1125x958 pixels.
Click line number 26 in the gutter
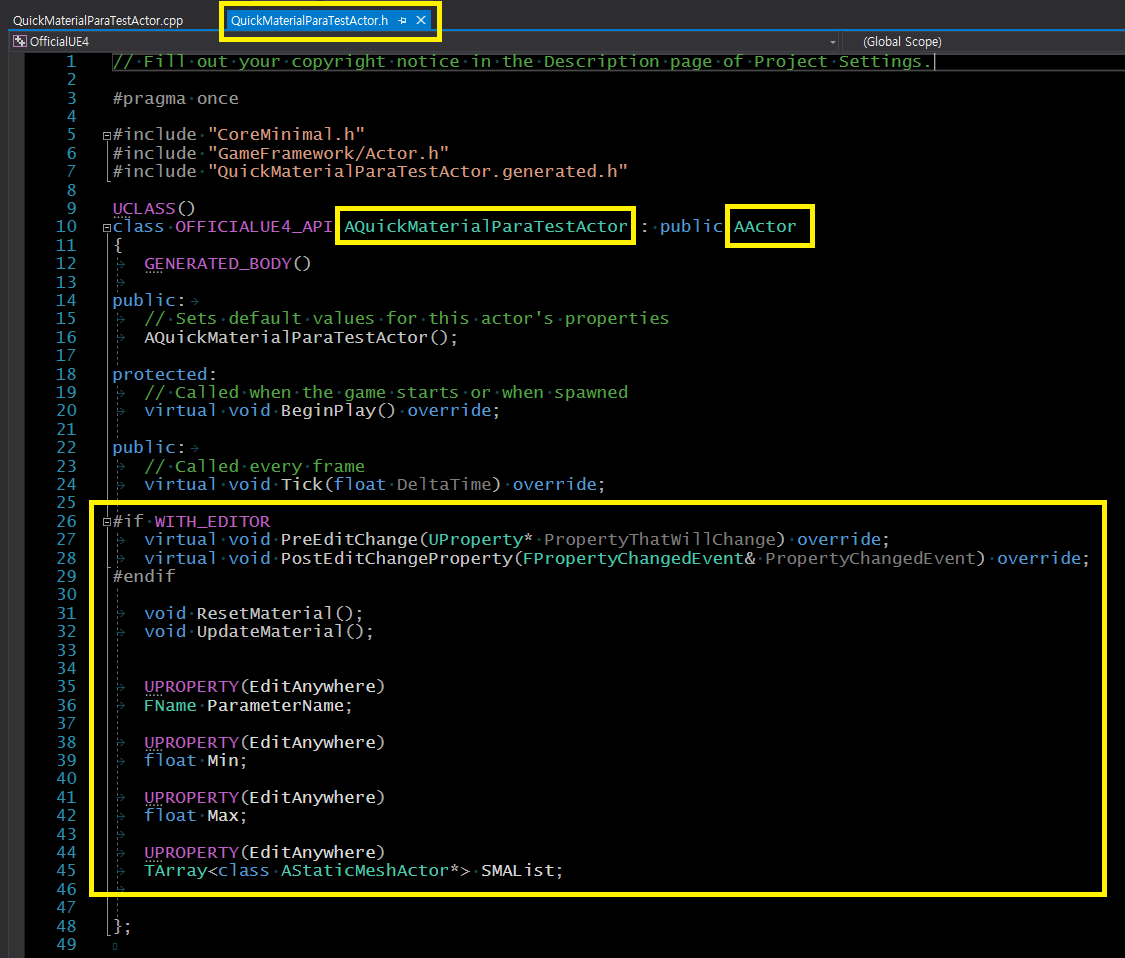point(67,522)
